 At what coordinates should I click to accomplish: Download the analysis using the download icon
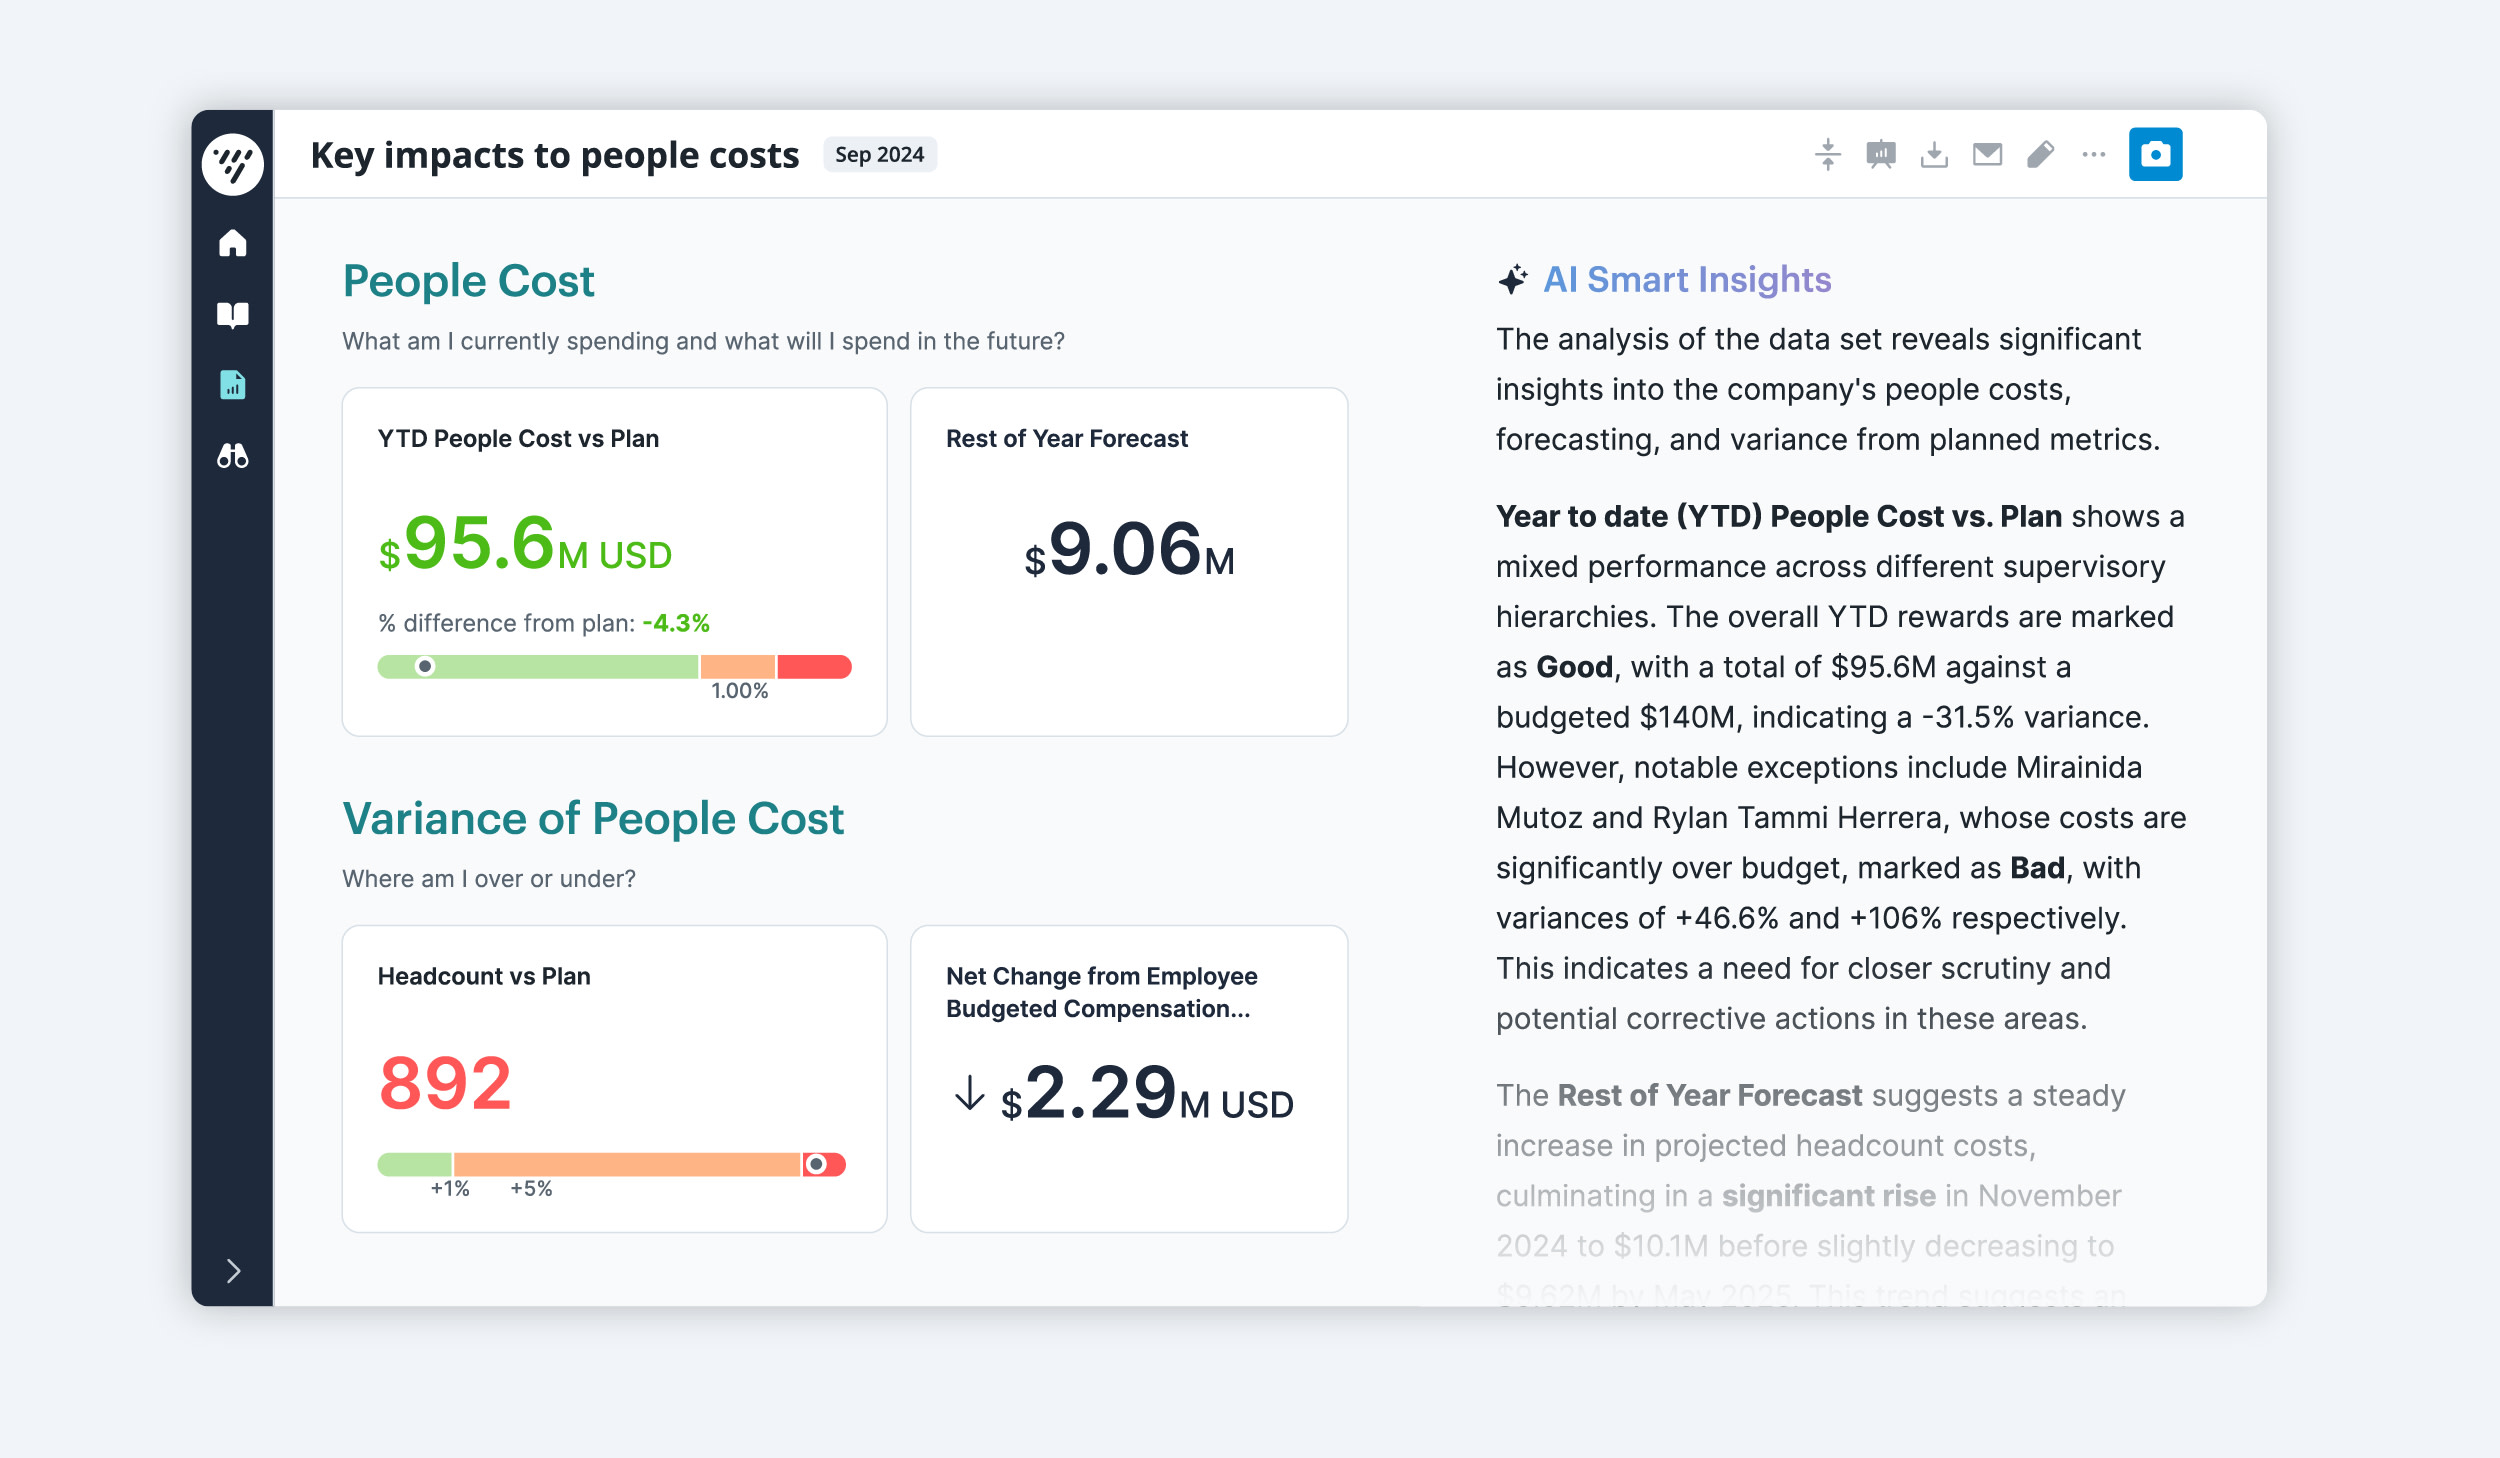(1934, 155)
